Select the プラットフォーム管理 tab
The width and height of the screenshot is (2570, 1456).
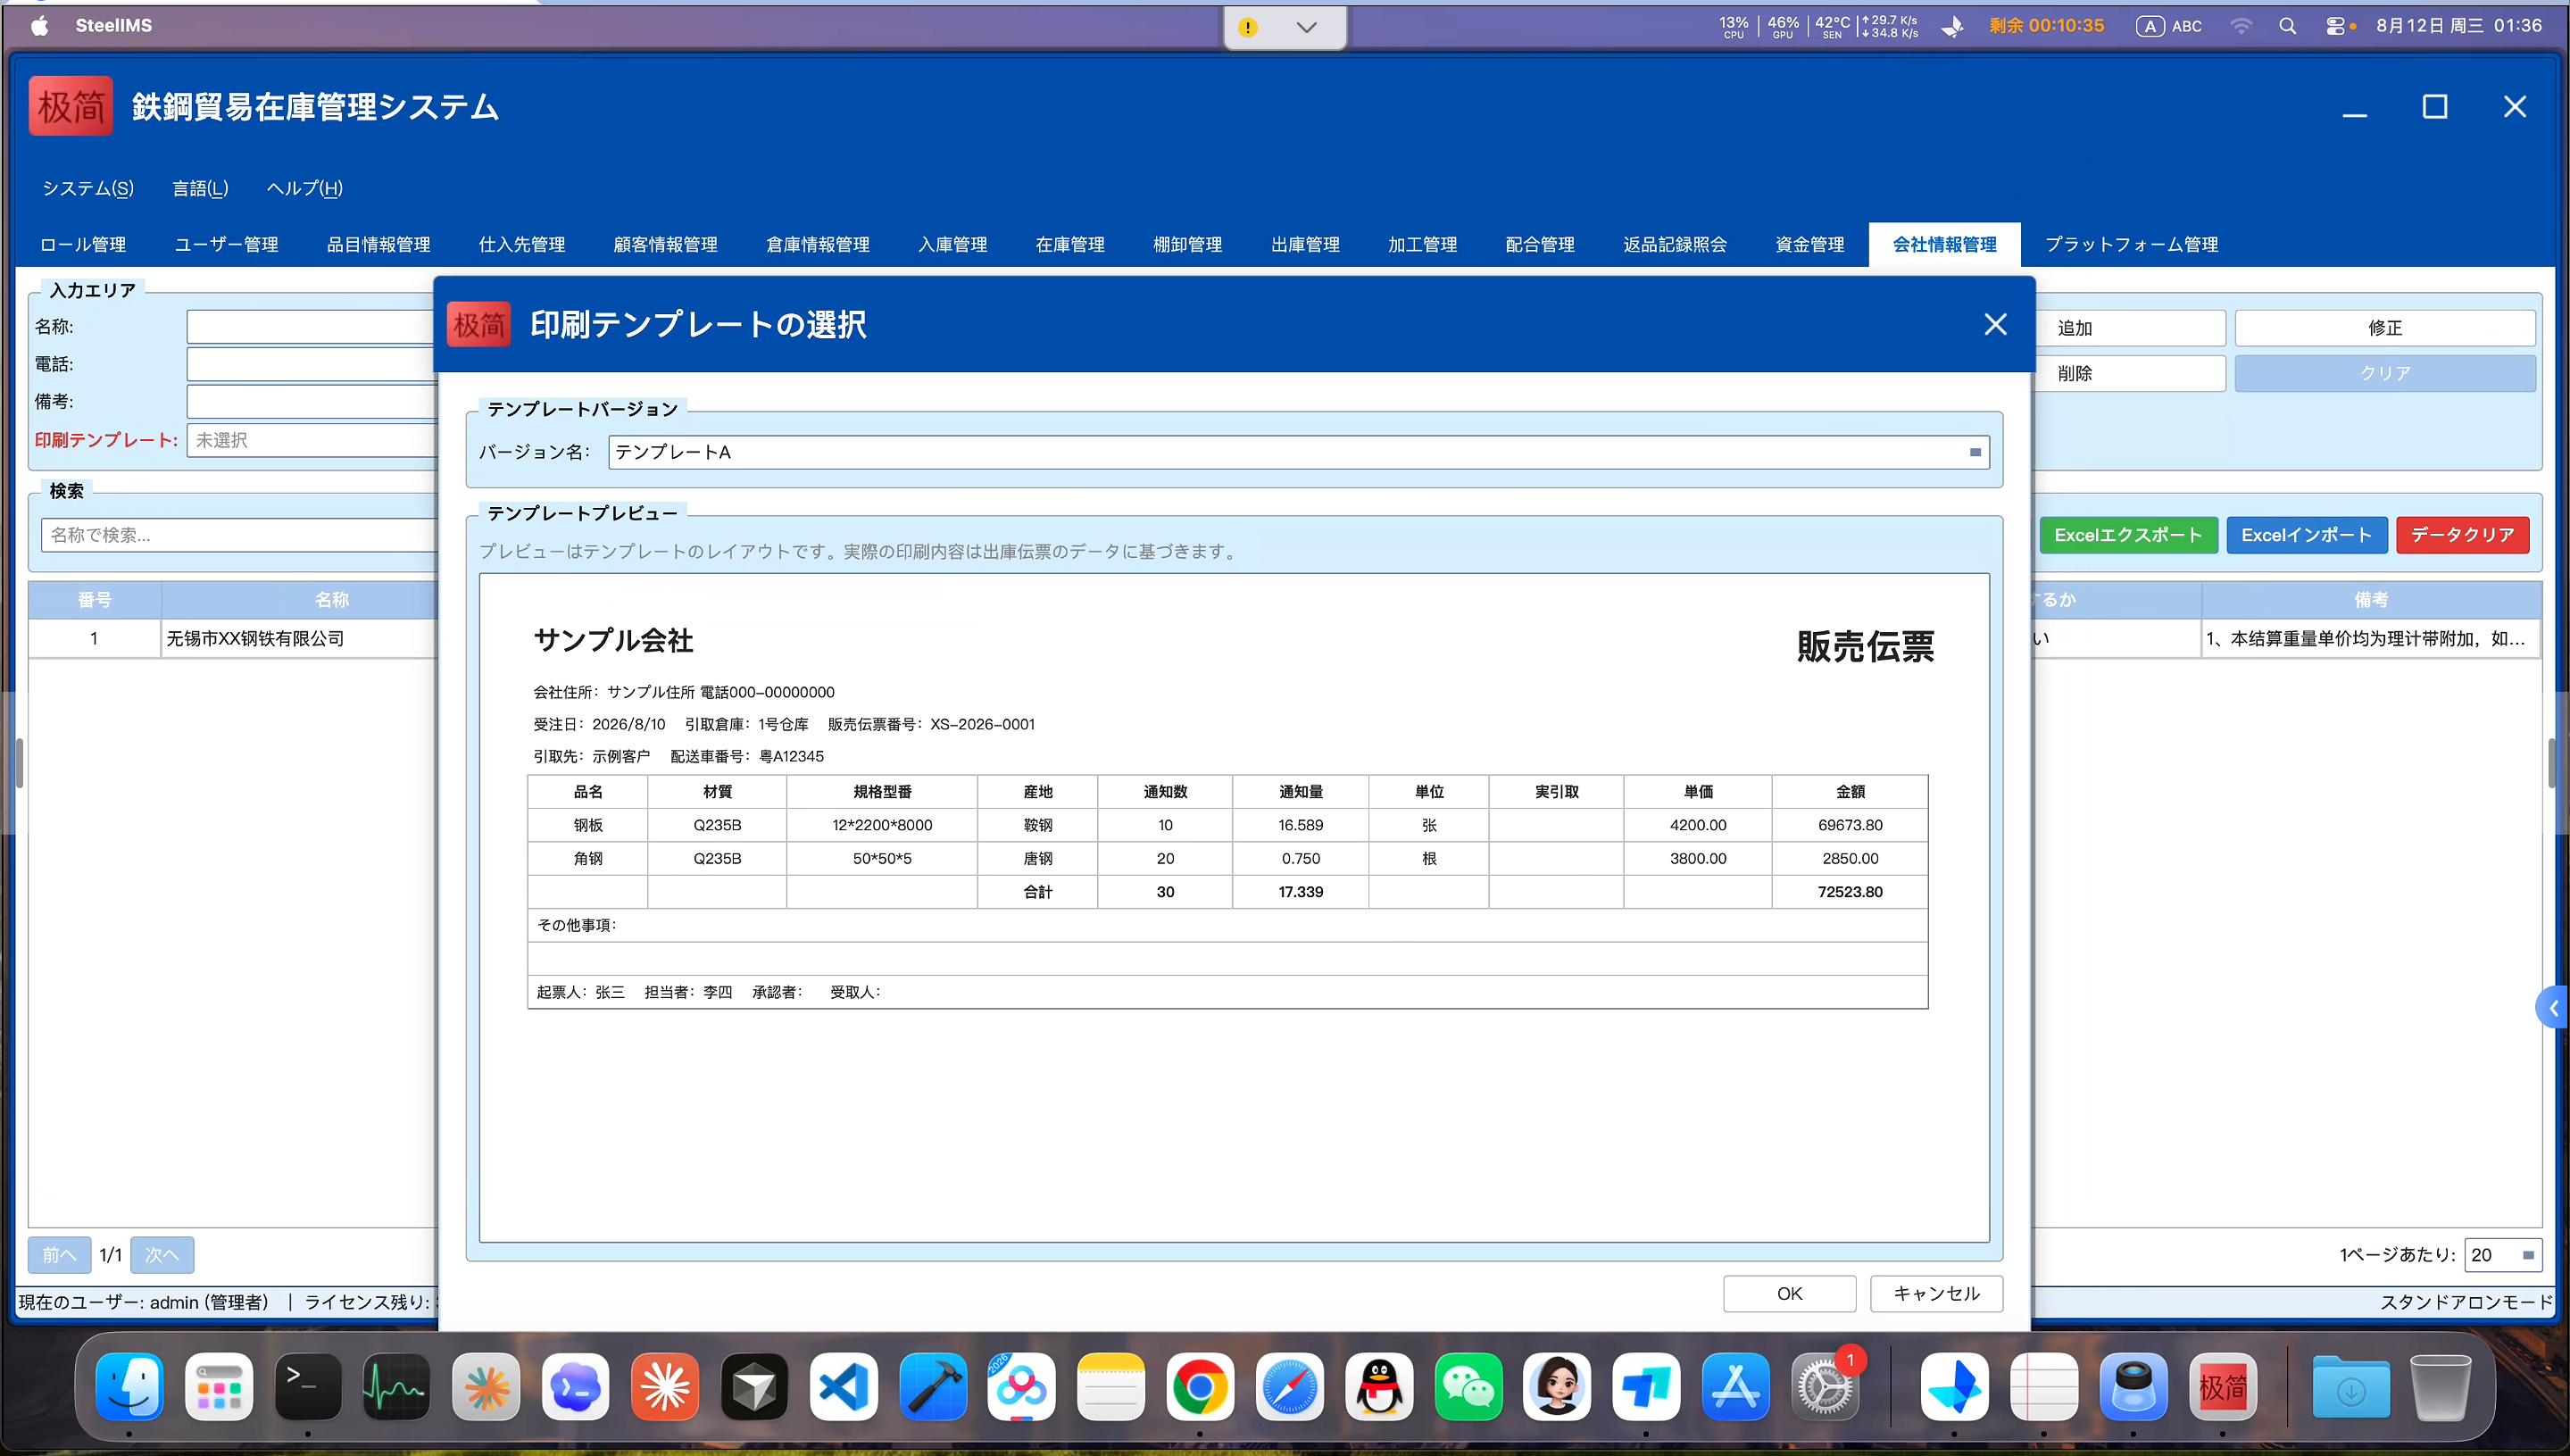pyautogui.click(x=2131, y=244)
